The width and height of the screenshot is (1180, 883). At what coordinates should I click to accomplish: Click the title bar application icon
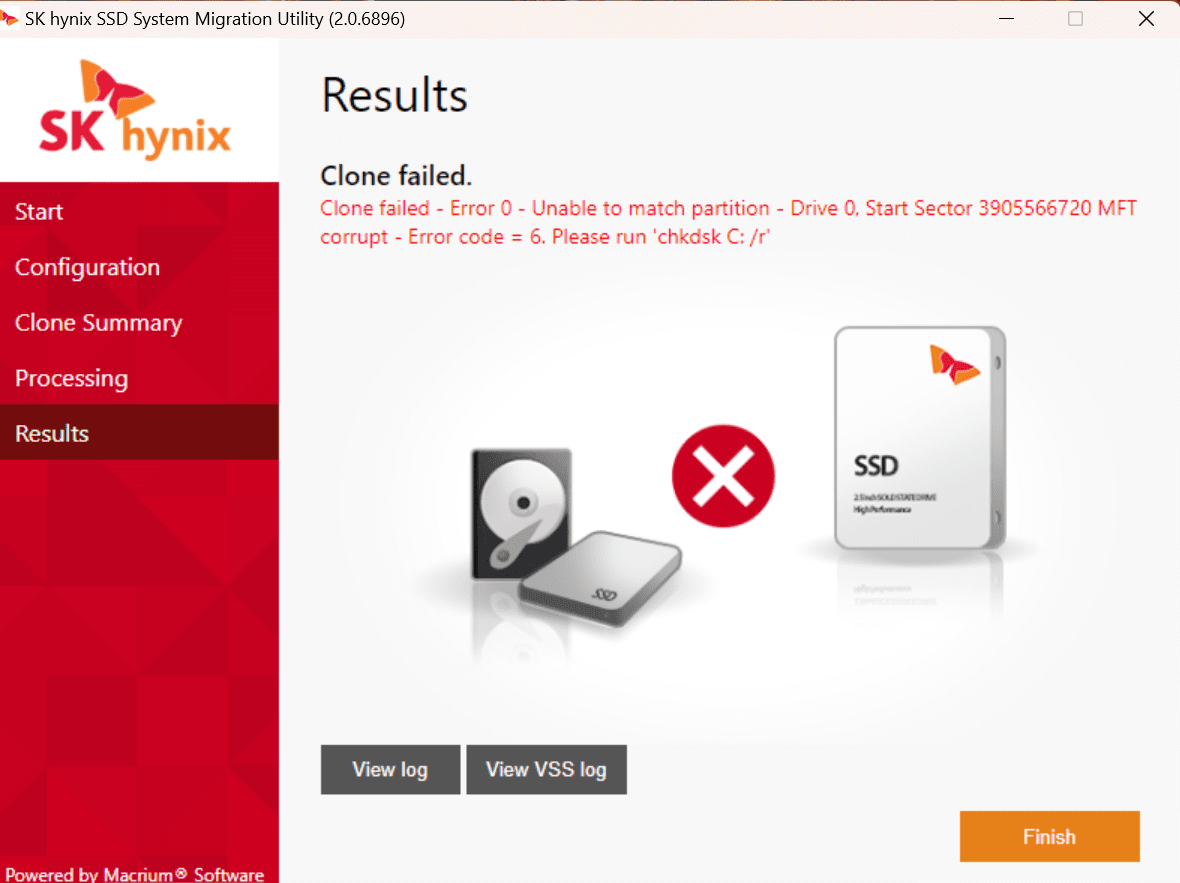(x=10, y=18)
